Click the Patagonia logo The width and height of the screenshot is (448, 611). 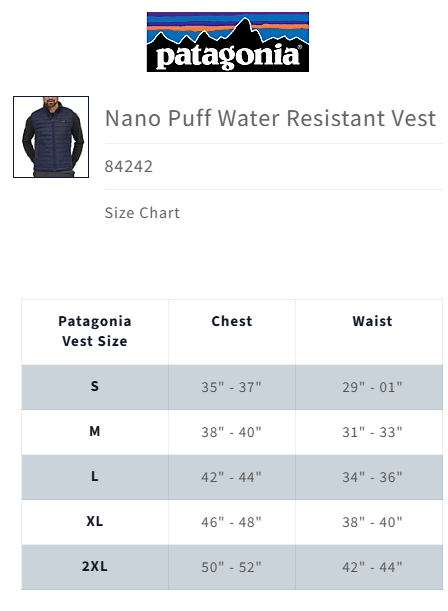228,42
